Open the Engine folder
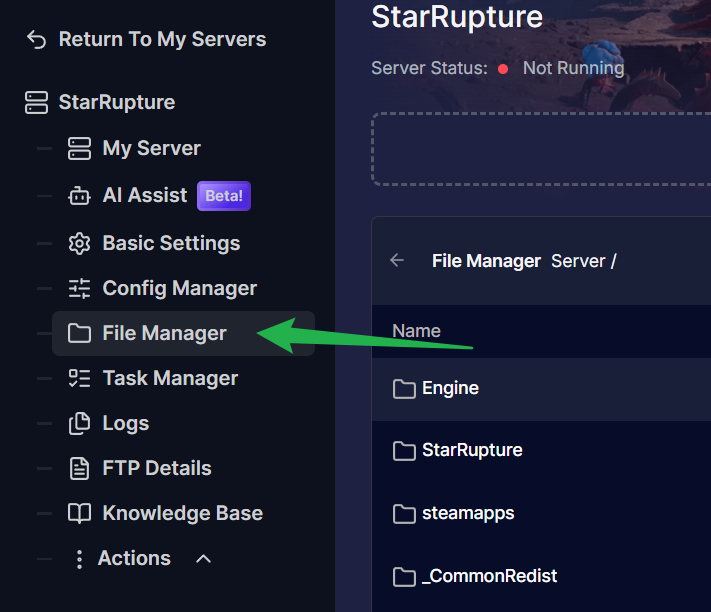The image size is (711, 612). (x=450, y=389)
